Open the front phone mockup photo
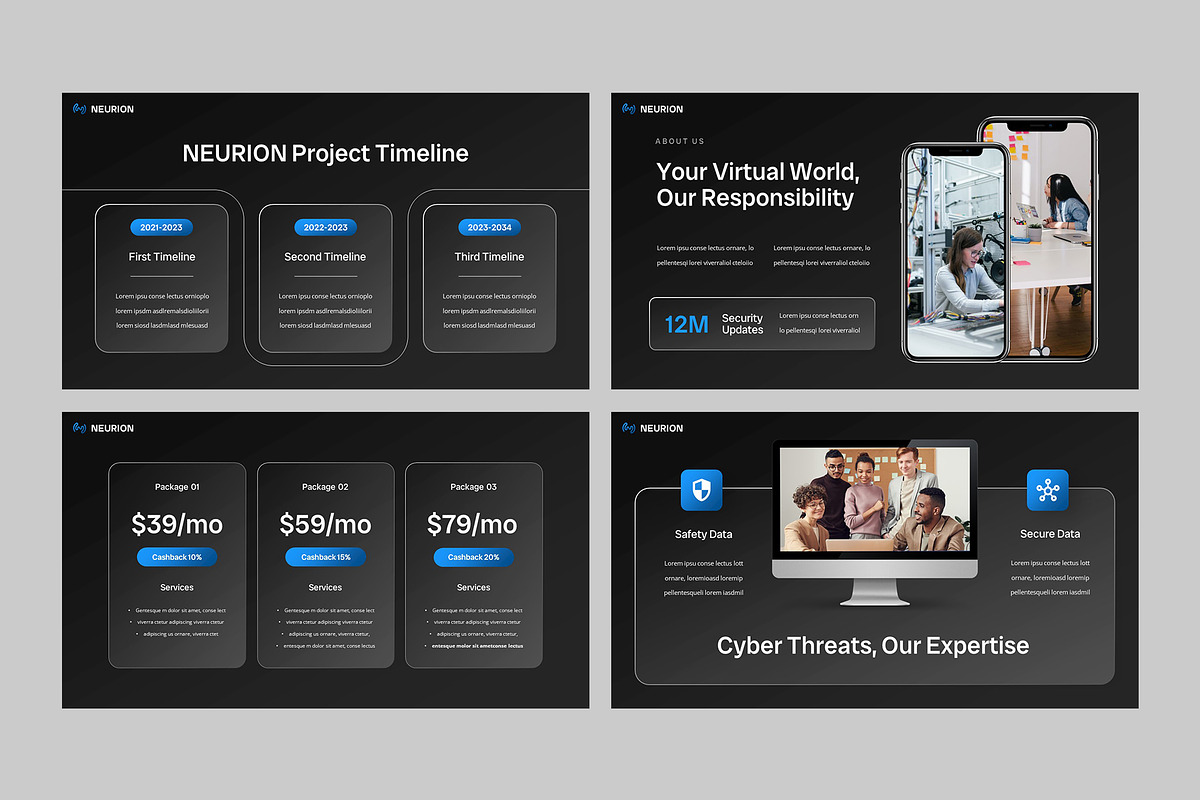Screen dimensions: 1200x800 point(954,255)
